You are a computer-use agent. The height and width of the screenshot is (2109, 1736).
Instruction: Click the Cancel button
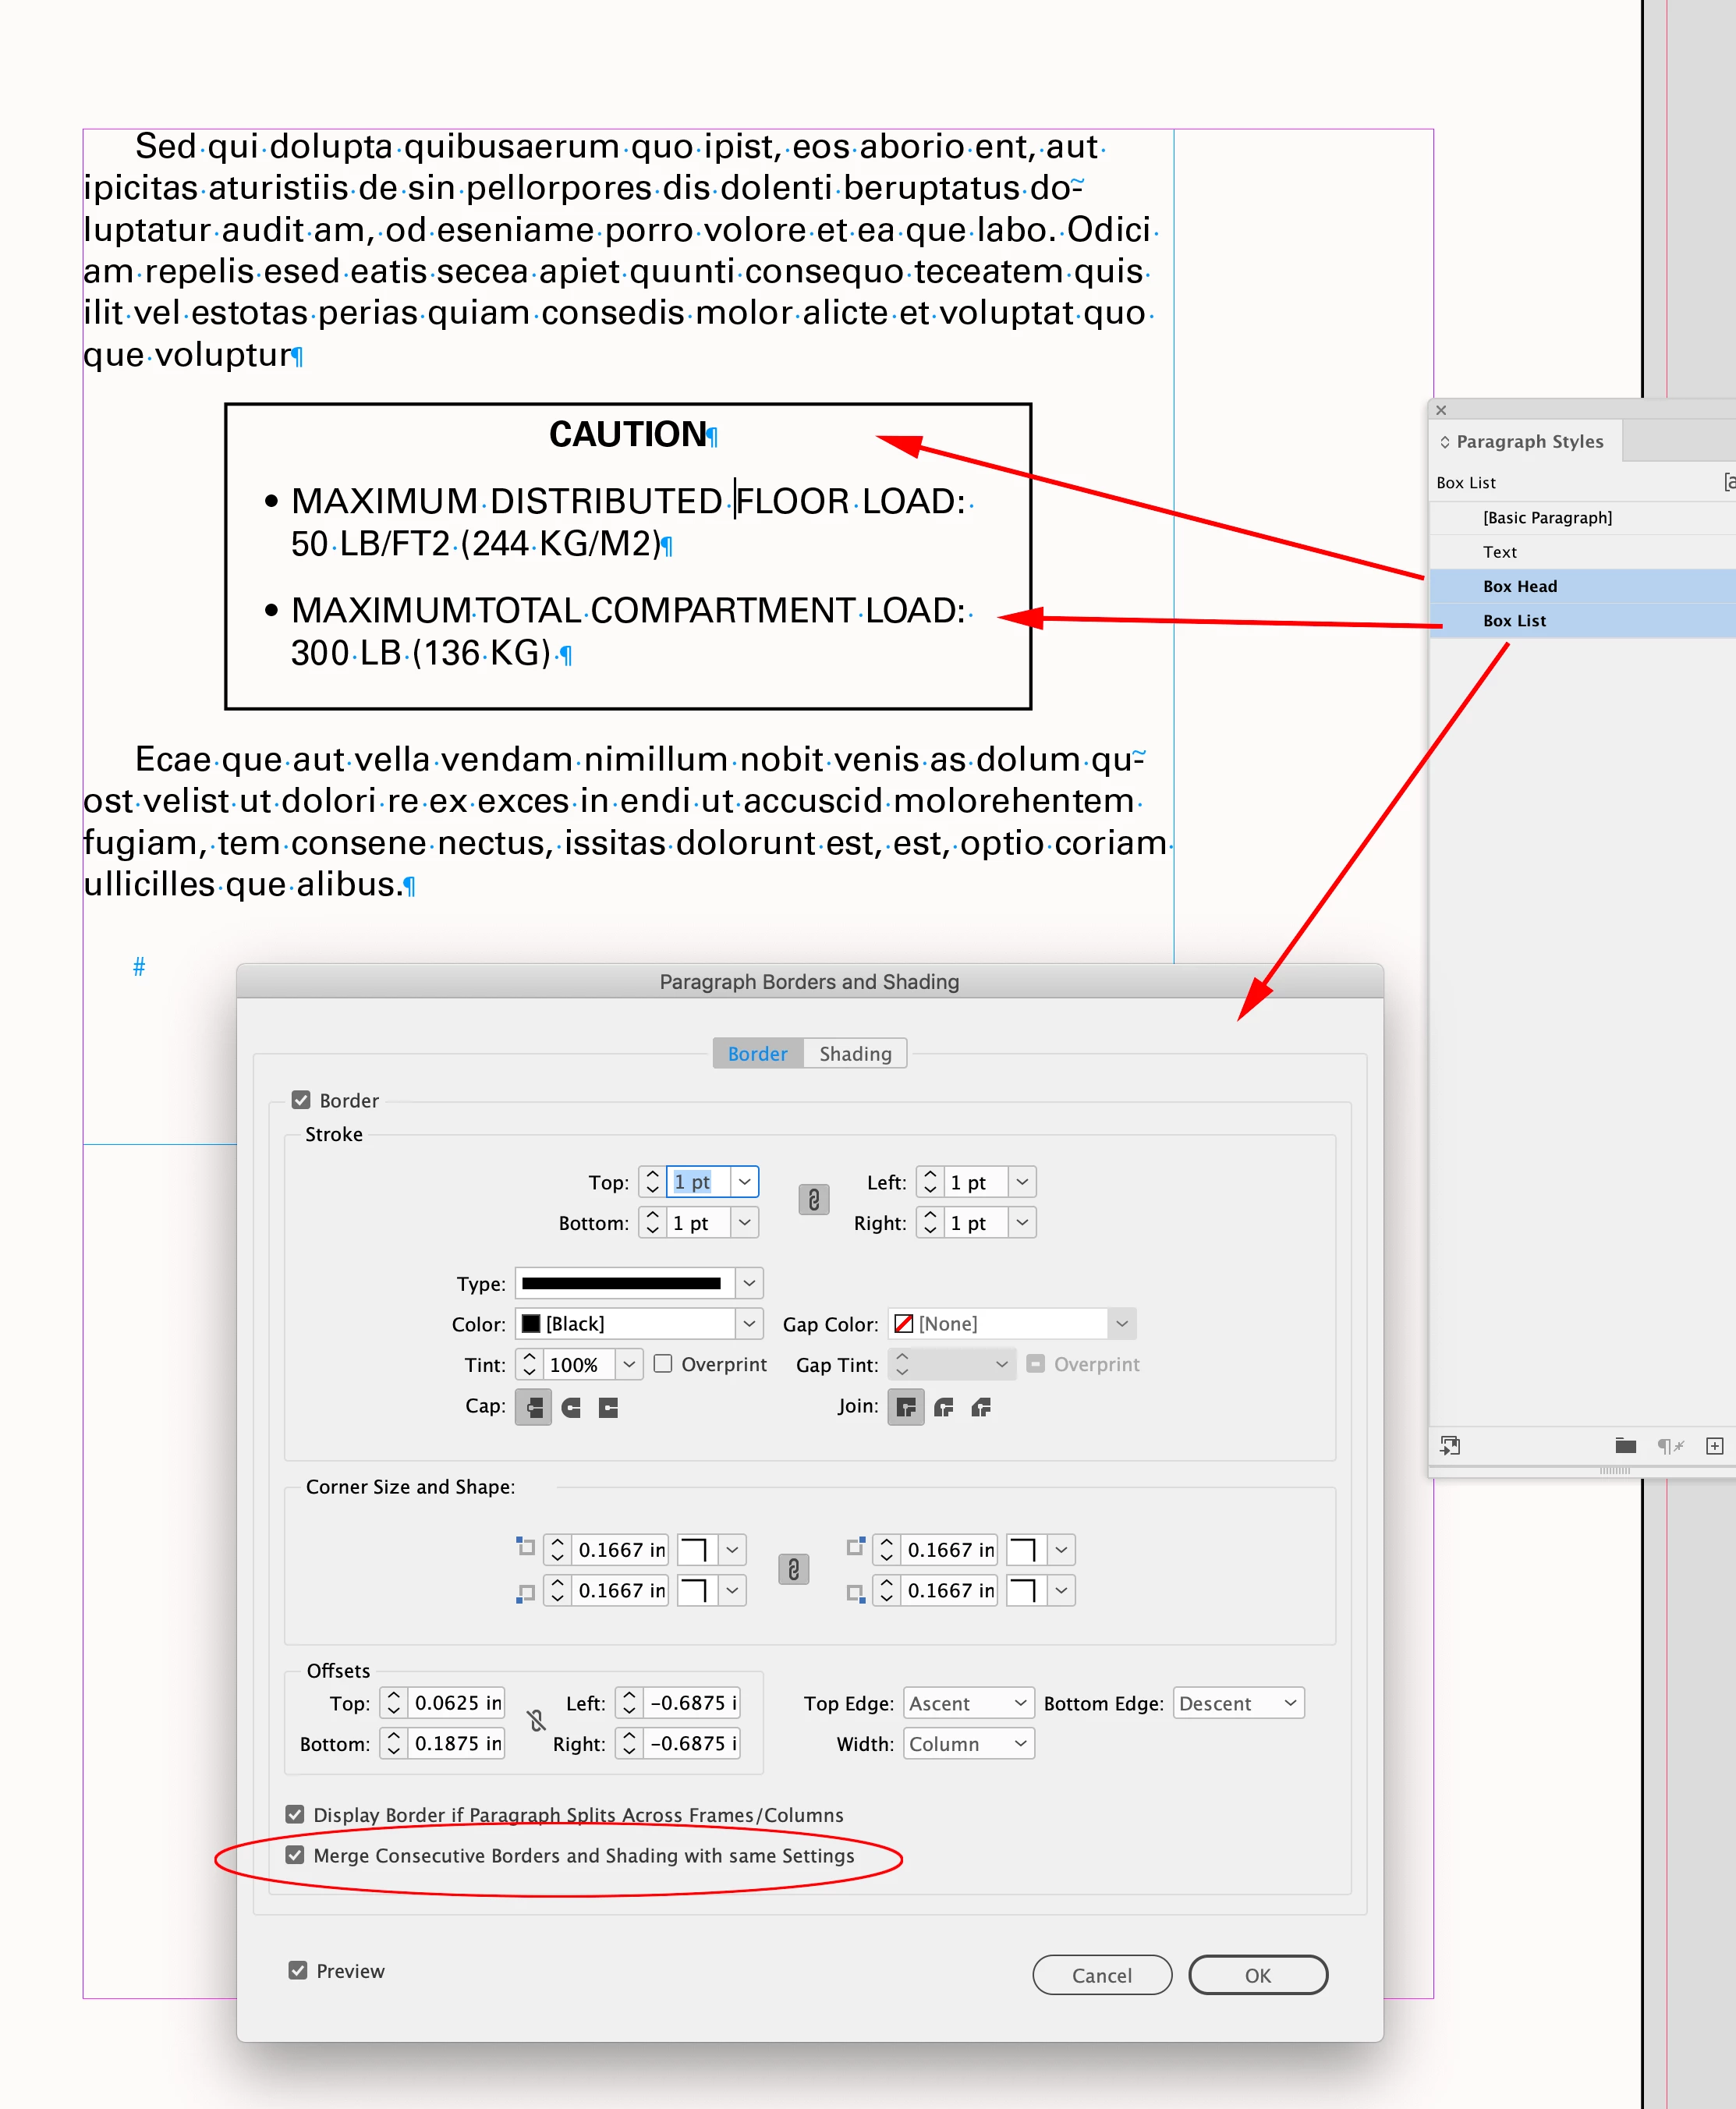[x=1101, y=1975]
